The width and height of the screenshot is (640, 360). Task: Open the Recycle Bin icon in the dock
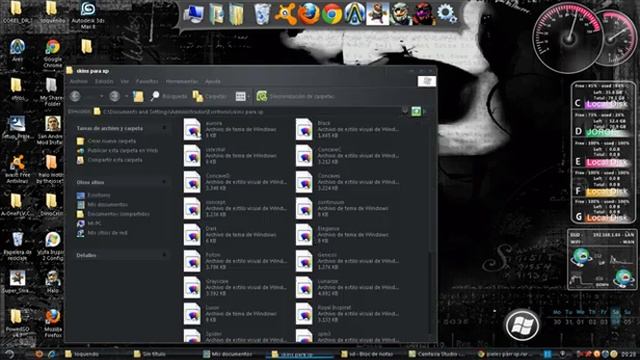(x=262, y=14)
